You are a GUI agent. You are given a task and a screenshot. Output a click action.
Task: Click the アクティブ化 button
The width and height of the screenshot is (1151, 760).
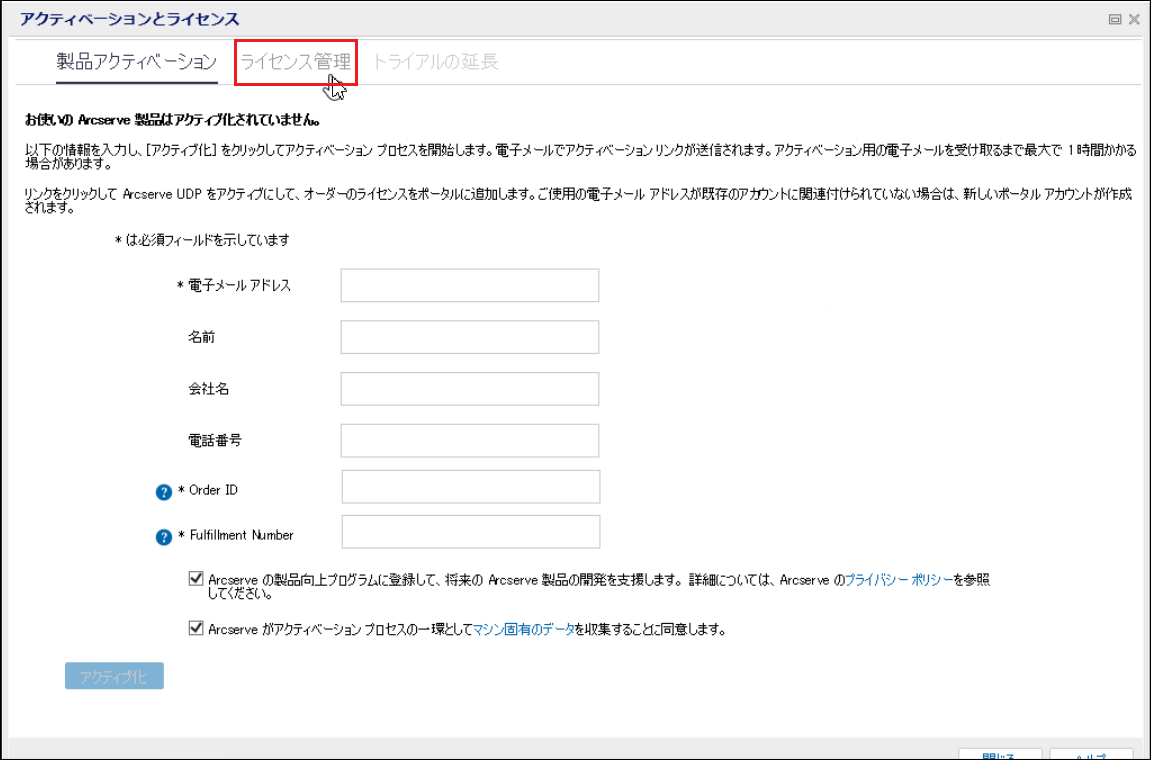coord(115,676)
